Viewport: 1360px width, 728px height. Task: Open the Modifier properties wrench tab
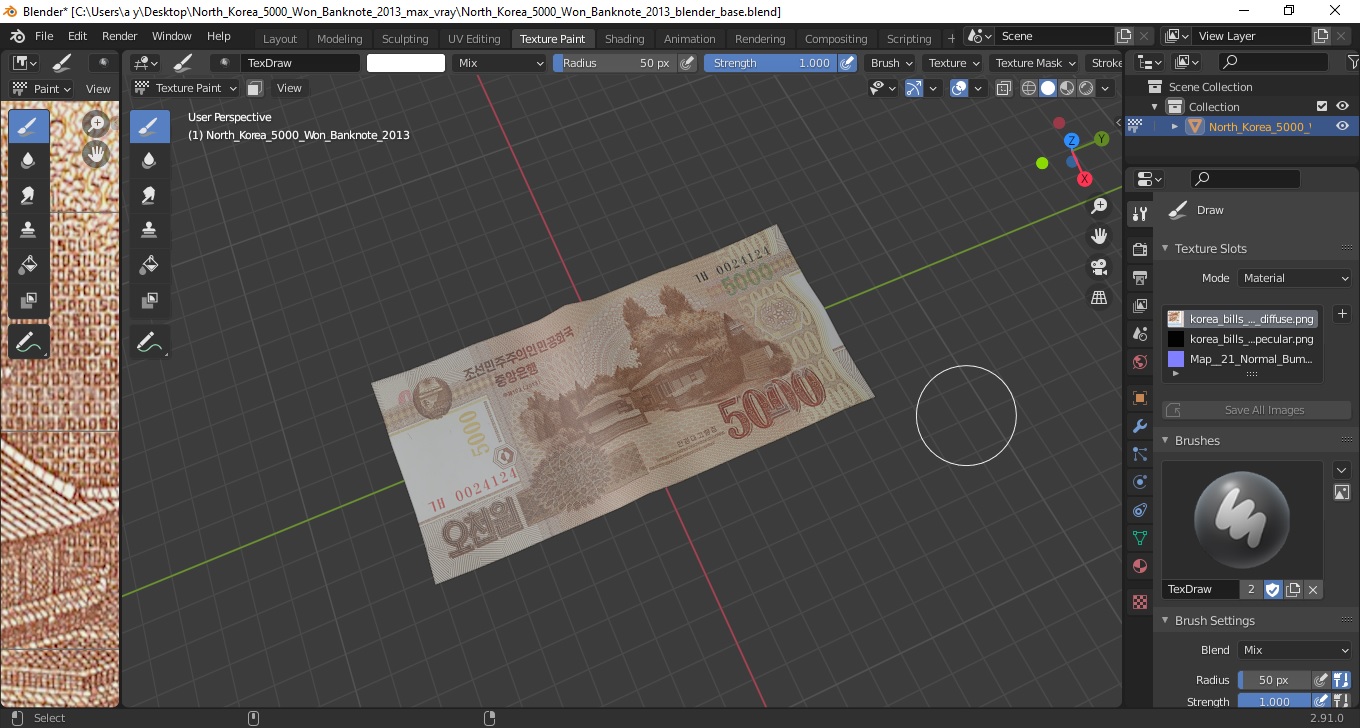1139,426
